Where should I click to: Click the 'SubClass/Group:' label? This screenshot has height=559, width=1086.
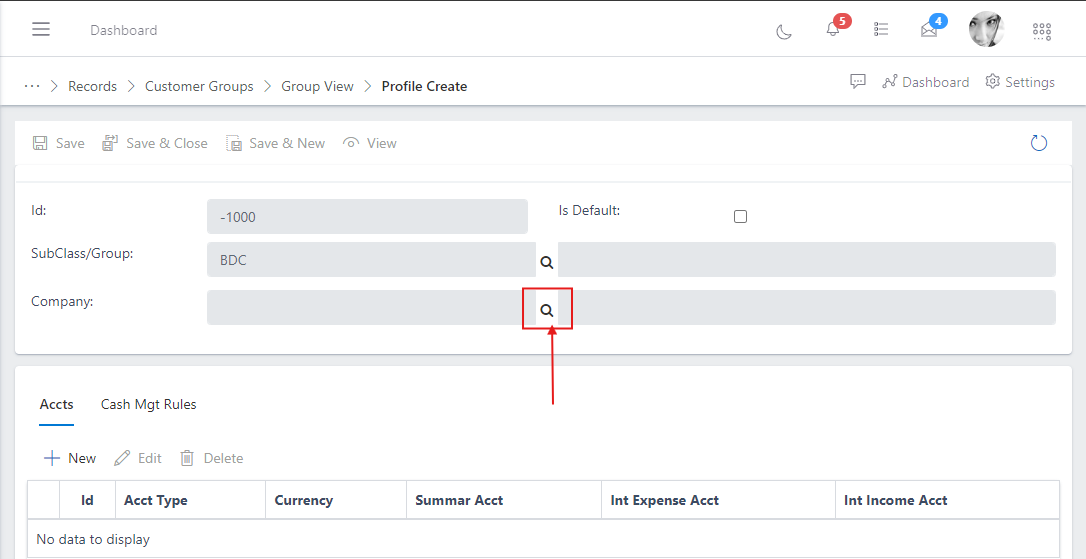[x=82, y=253]
